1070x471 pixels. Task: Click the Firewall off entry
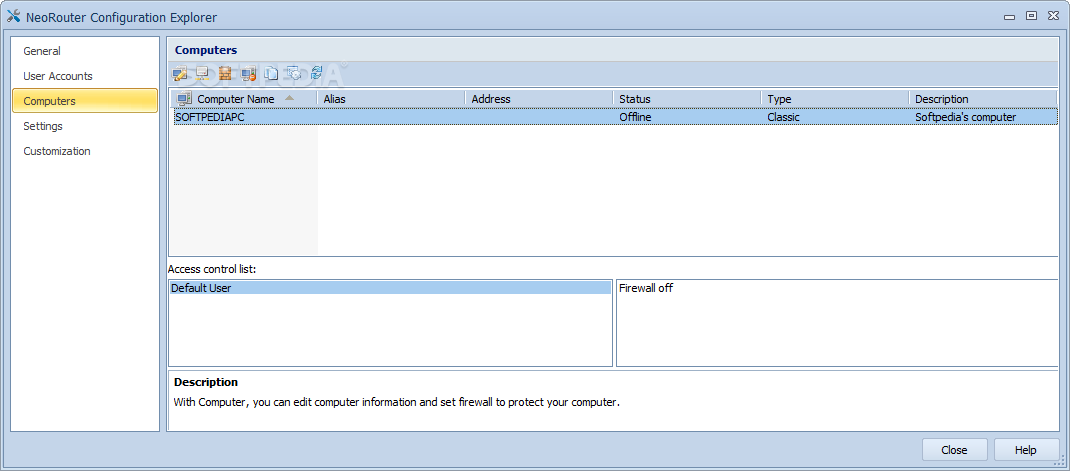click(x=646, y=288)
